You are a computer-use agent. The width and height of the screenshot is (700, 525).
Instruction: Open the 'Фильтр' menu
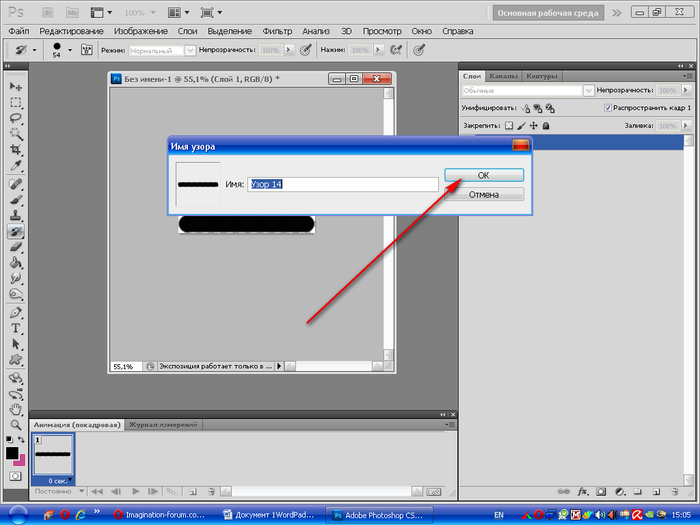(x=277, y=31)
